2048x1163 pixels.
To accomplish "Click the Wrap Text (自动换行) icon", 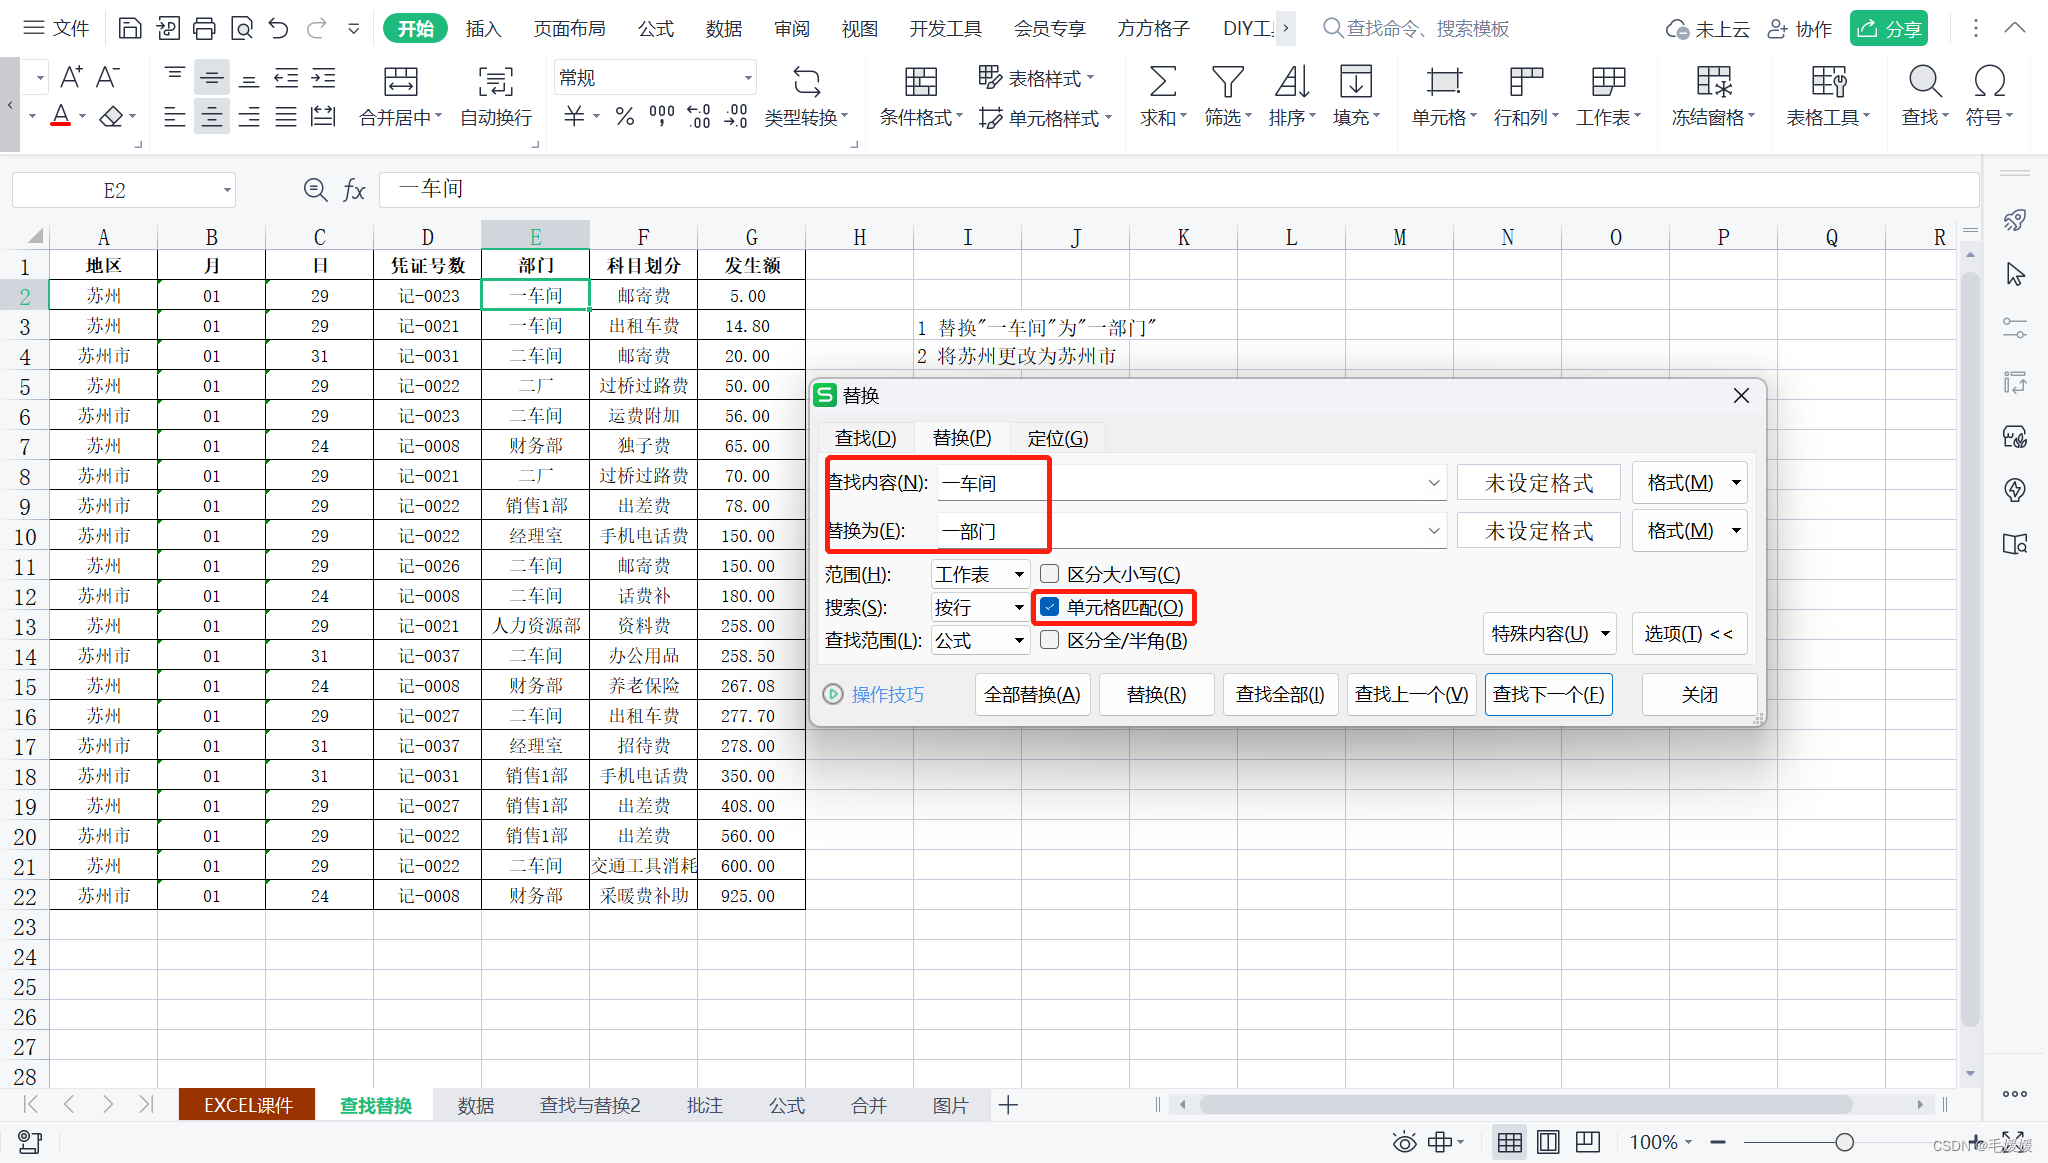I will tap(496, 82).
